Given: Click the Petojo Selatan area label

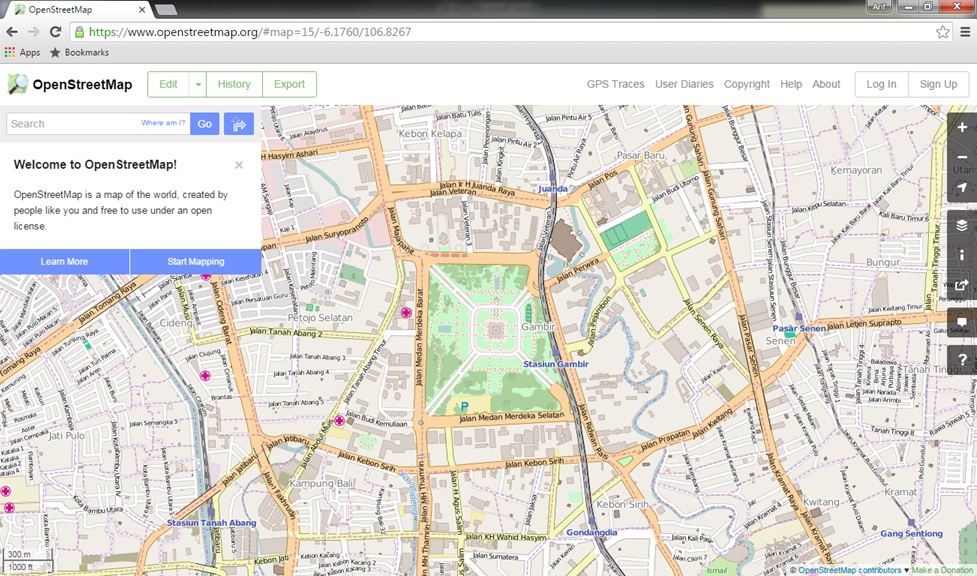Looking at the screenshot, I should point(320,317).
